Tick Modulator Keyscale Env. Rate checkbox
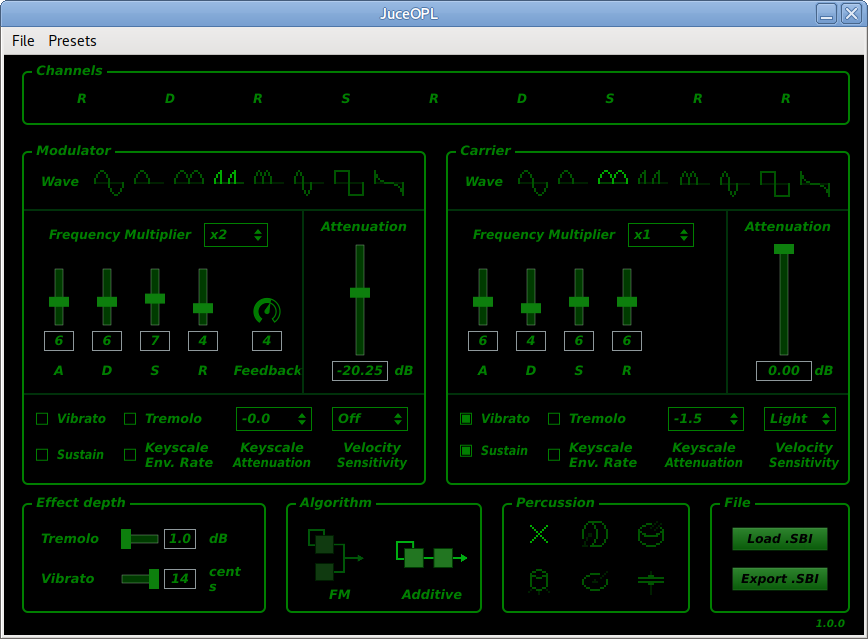The image size is (868, 639). click(130, 455)
